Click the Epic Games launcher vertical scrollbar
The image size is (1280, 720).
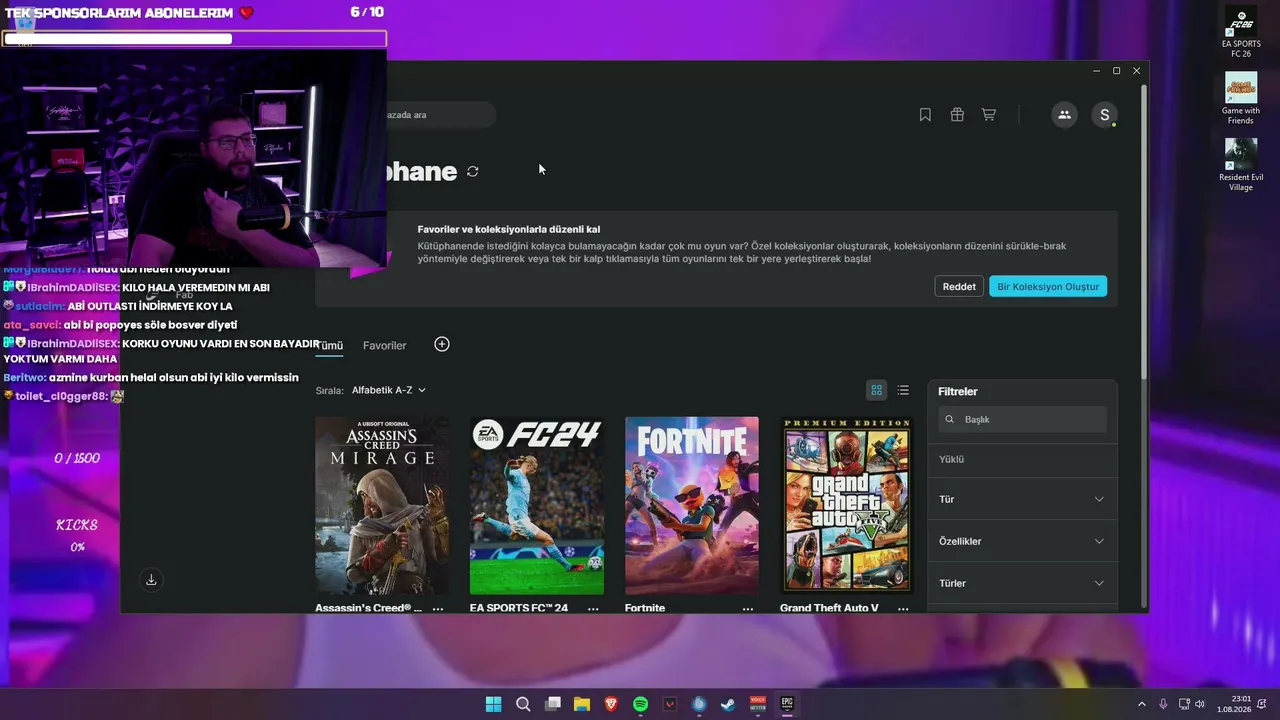pyautogui.click(x=1143, y=230)
